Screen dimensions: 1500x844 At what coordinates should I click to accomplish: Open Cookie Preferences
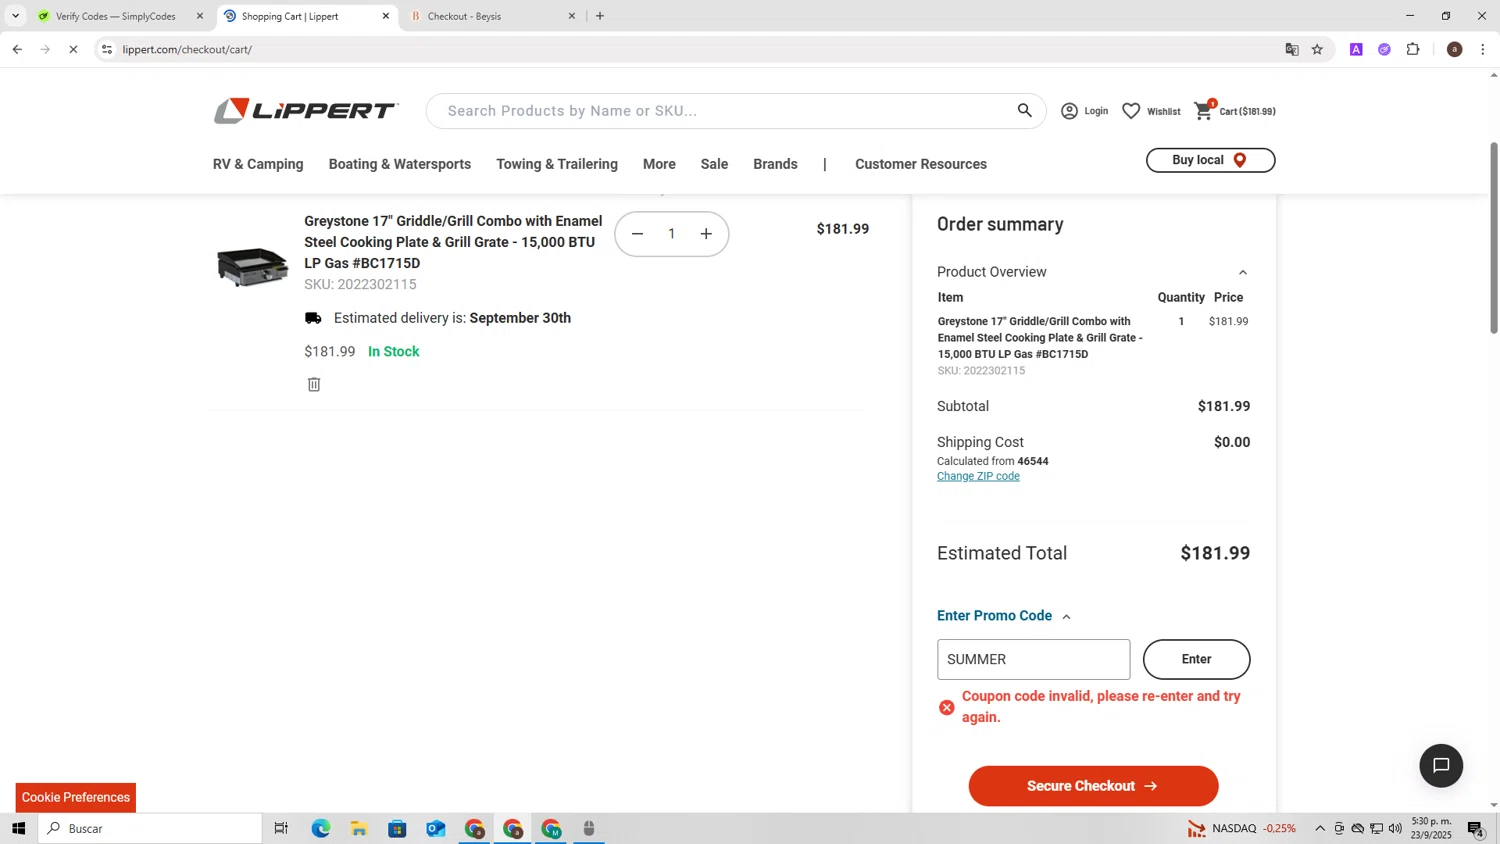pyautogui.click(x=76, y=797)
